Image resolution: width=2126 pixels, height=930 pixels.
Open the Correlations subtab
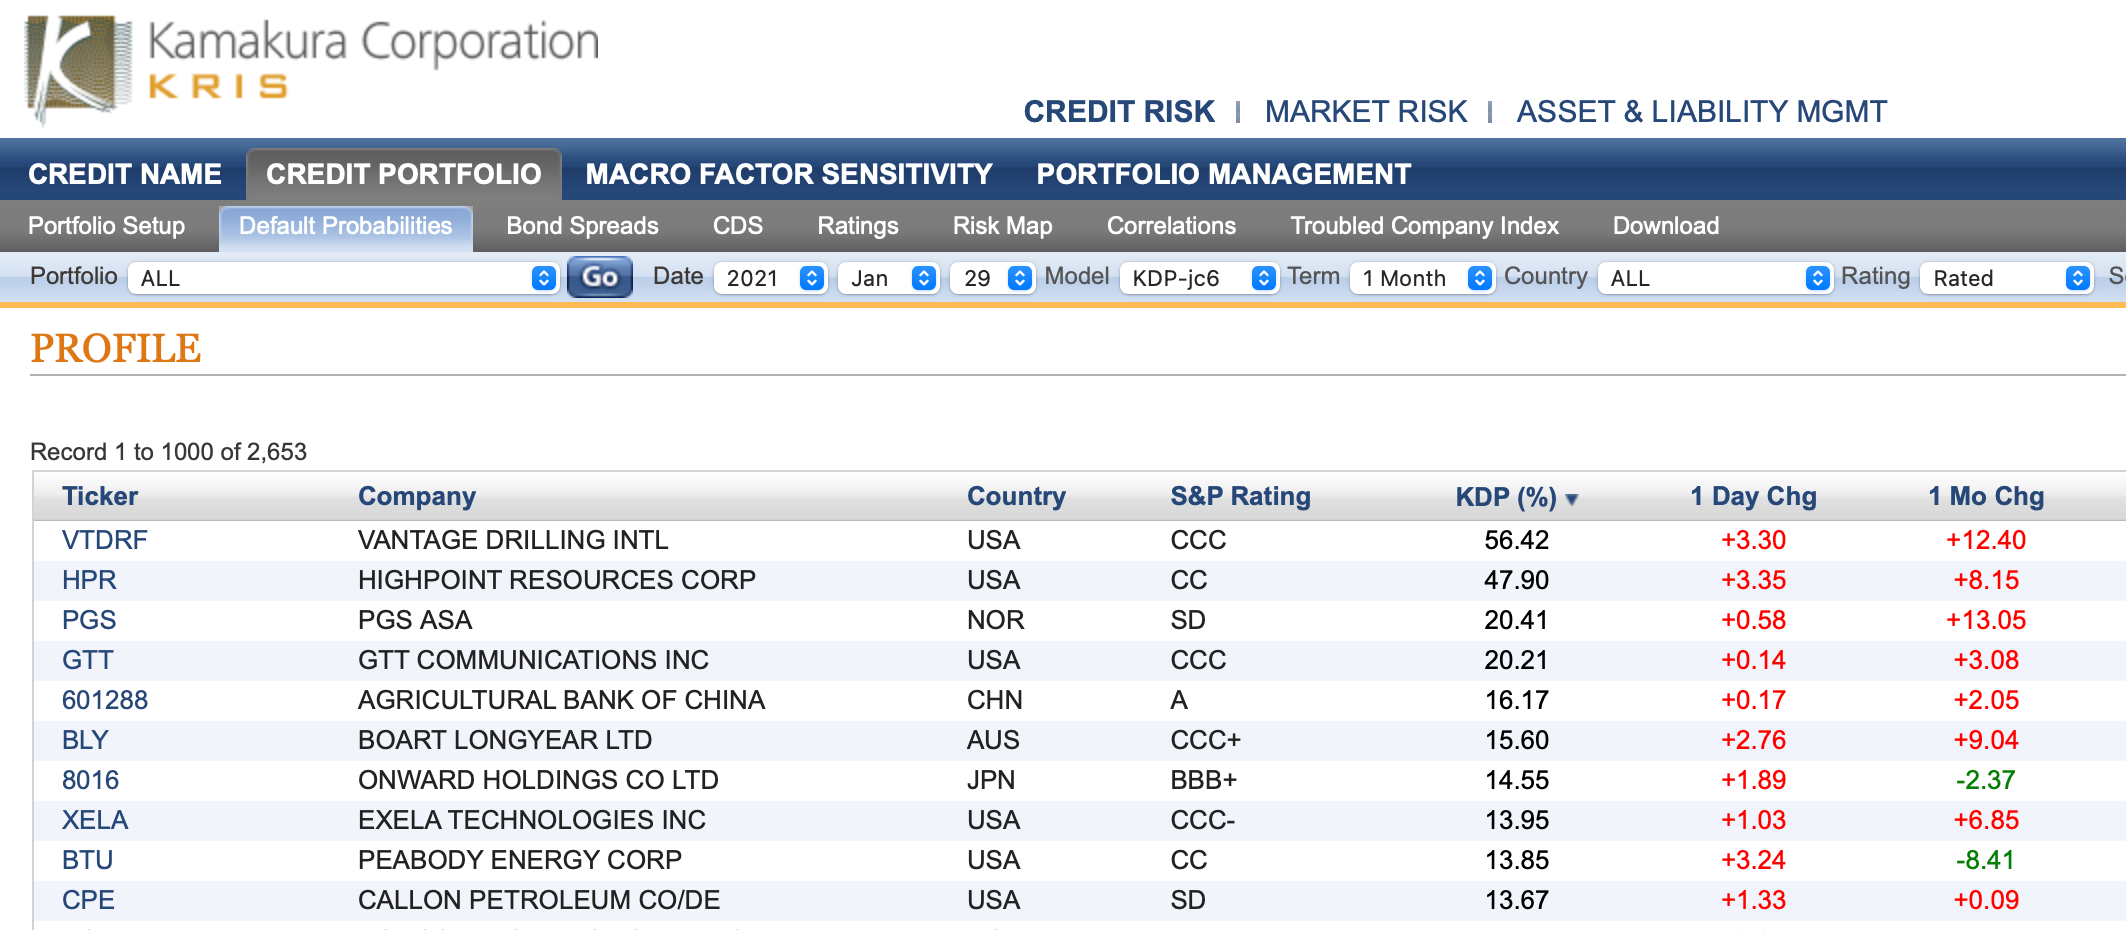pyautogui.click(x=1171, y=226)
